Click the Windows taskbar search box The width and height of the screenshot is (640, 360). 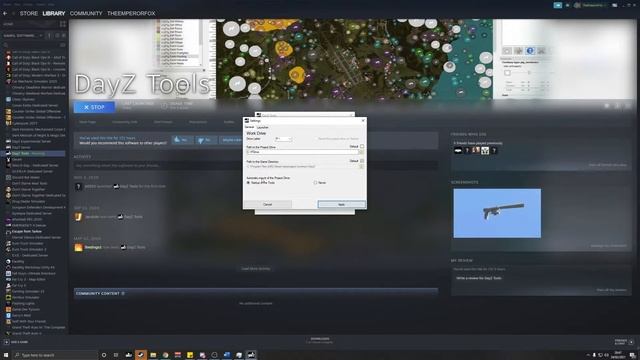click(55, 355)
